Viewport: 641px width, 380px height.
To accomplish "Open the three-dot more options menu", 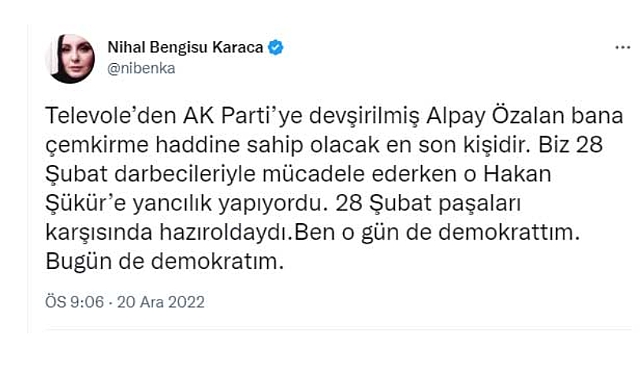I will [x=622, y=48].
